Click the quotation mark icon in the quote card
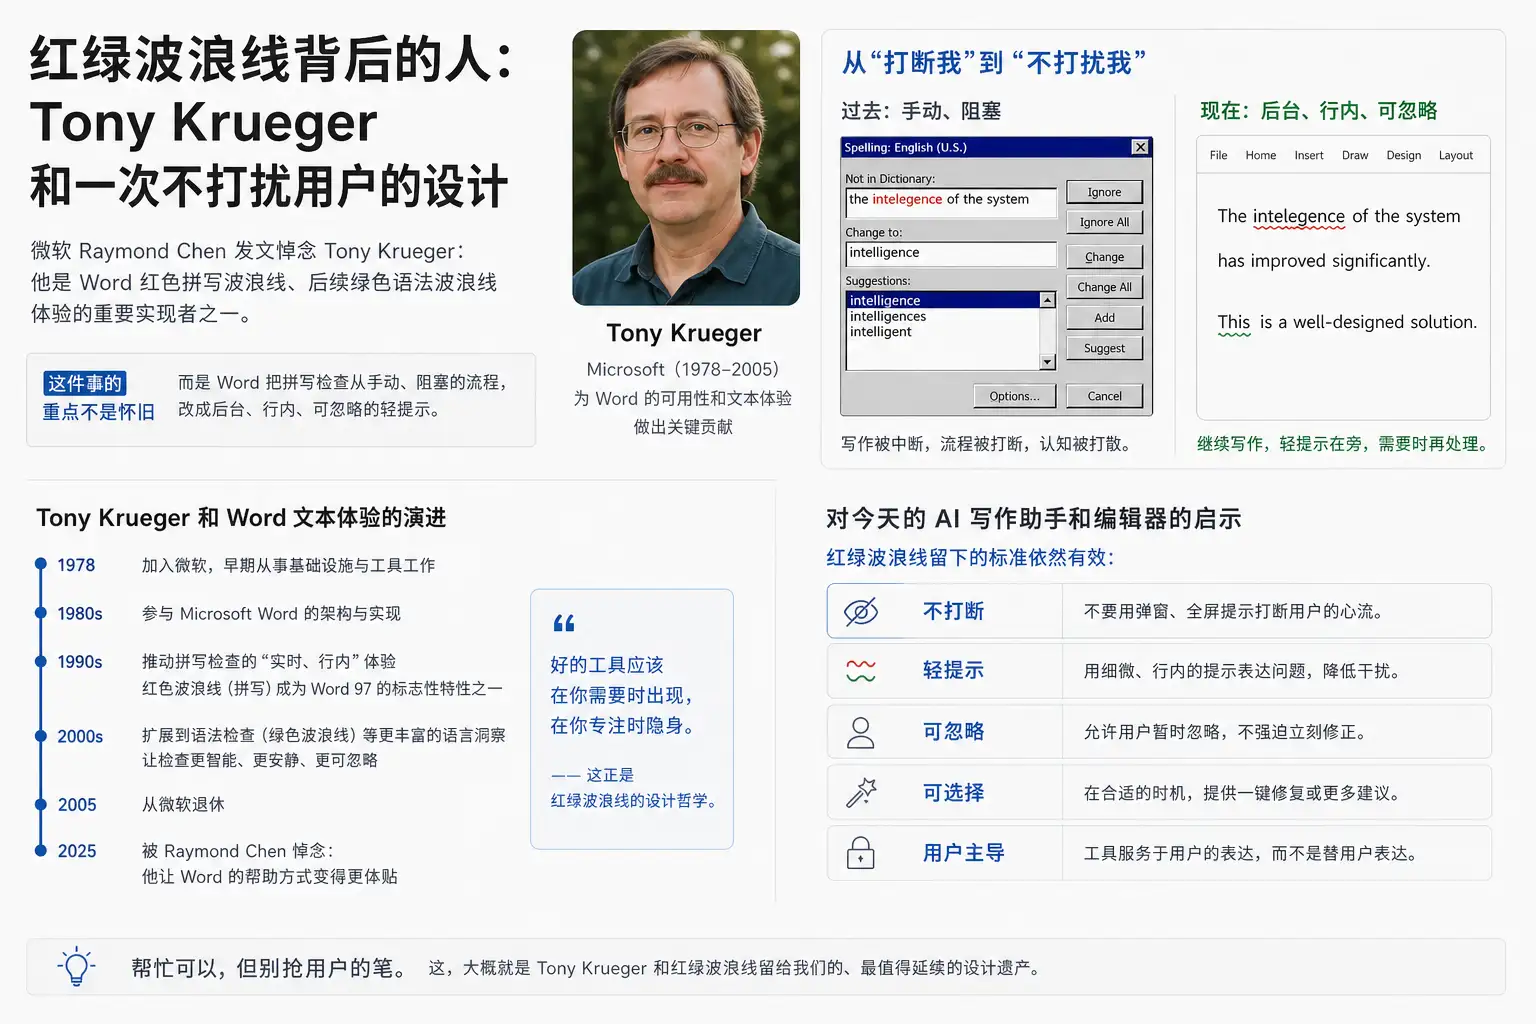Image resolution: width=1536 pixels, height=1024 pixels. (x=564, y=623)
